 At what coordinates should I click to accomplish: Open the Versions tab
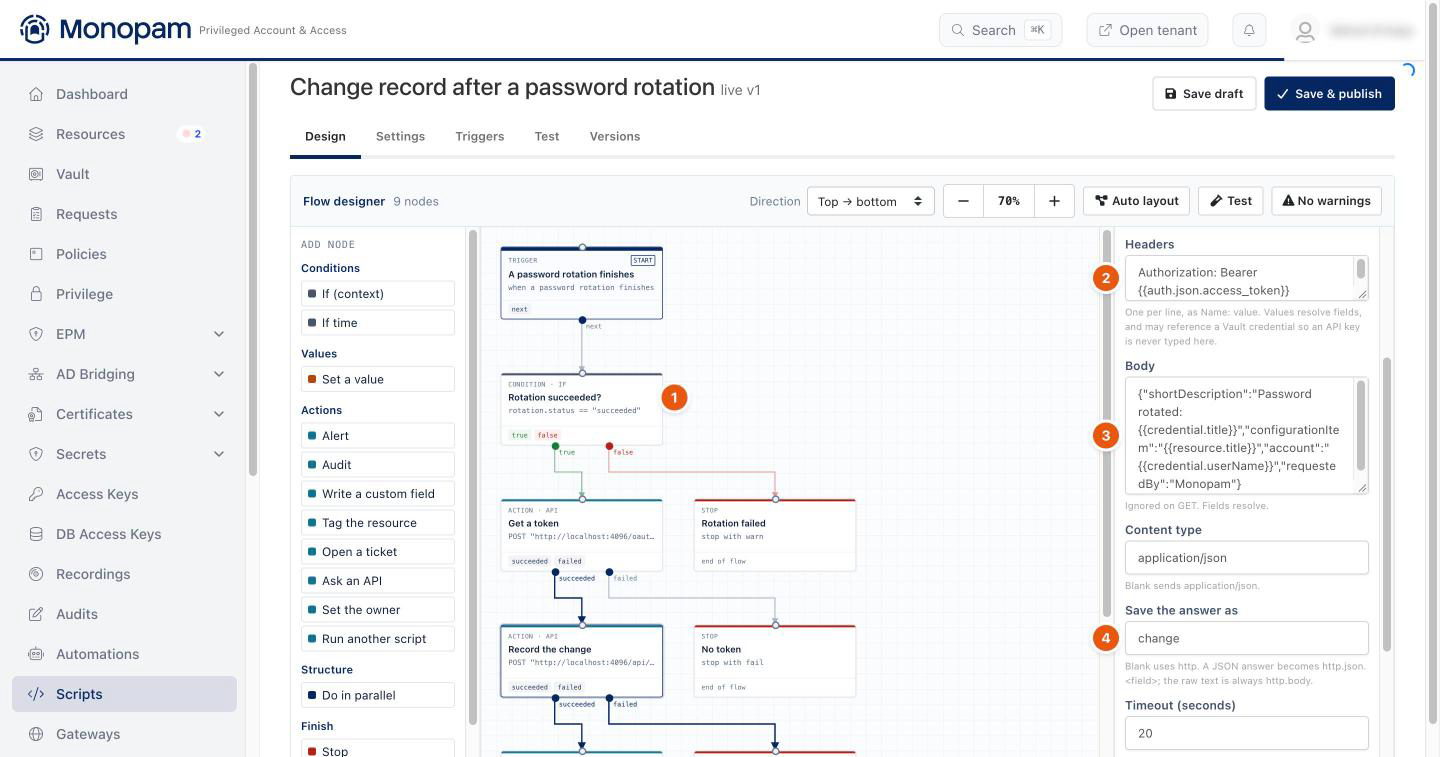pyautogui.click(x=615, y=136)
